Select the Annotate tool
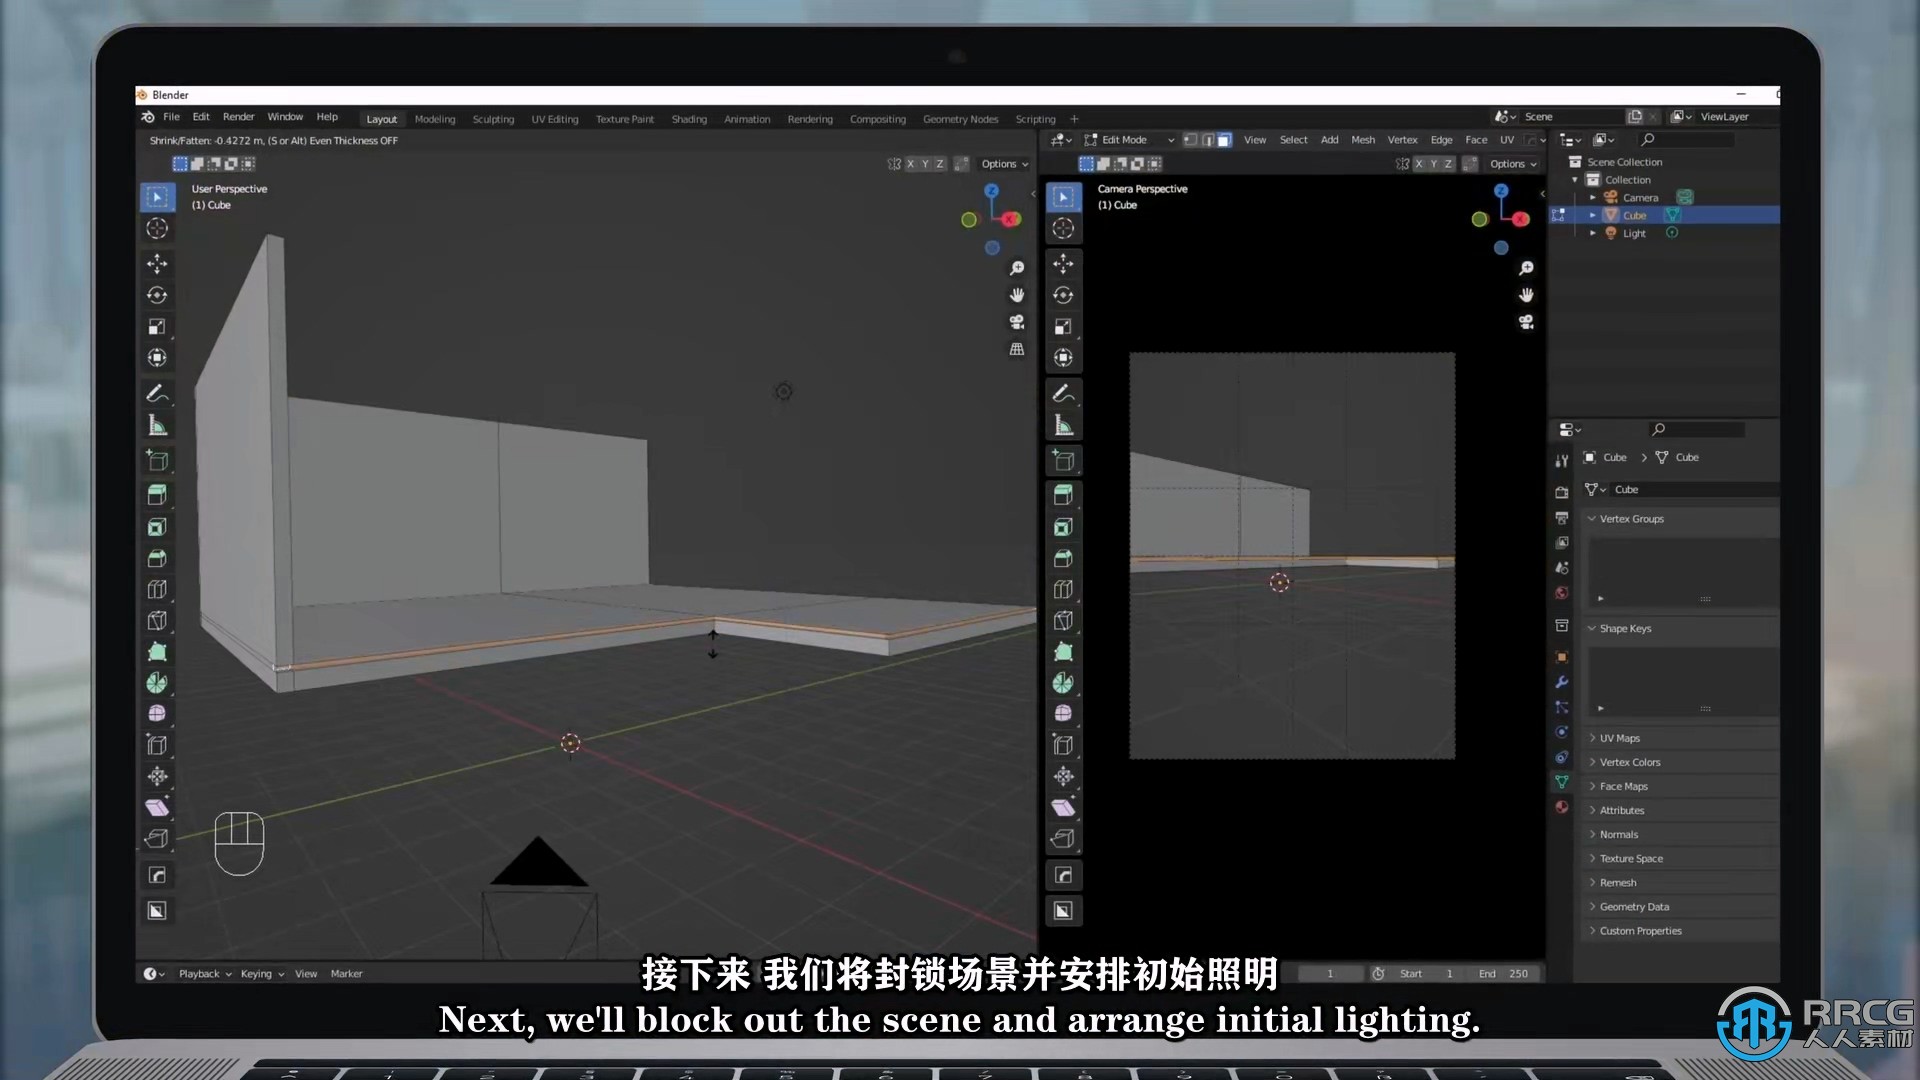 (157, 392)
